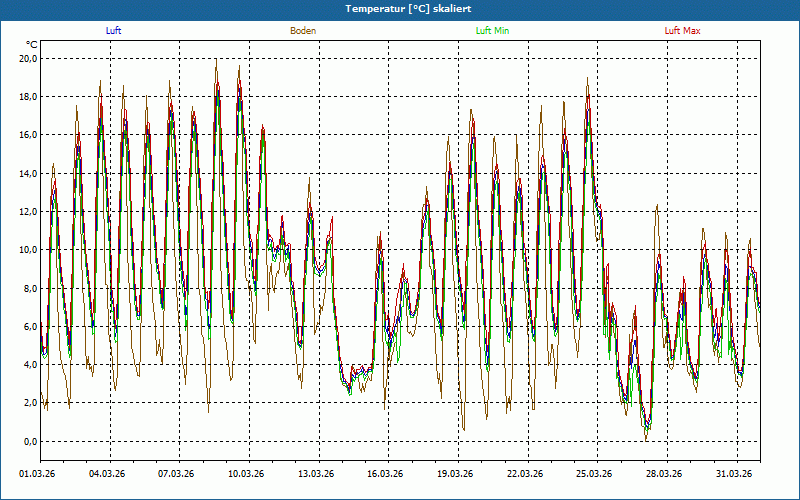This screenshot has width=800, height=500.
Task: Select the 04.03.26 date label
Action: [x=107, y=474]
